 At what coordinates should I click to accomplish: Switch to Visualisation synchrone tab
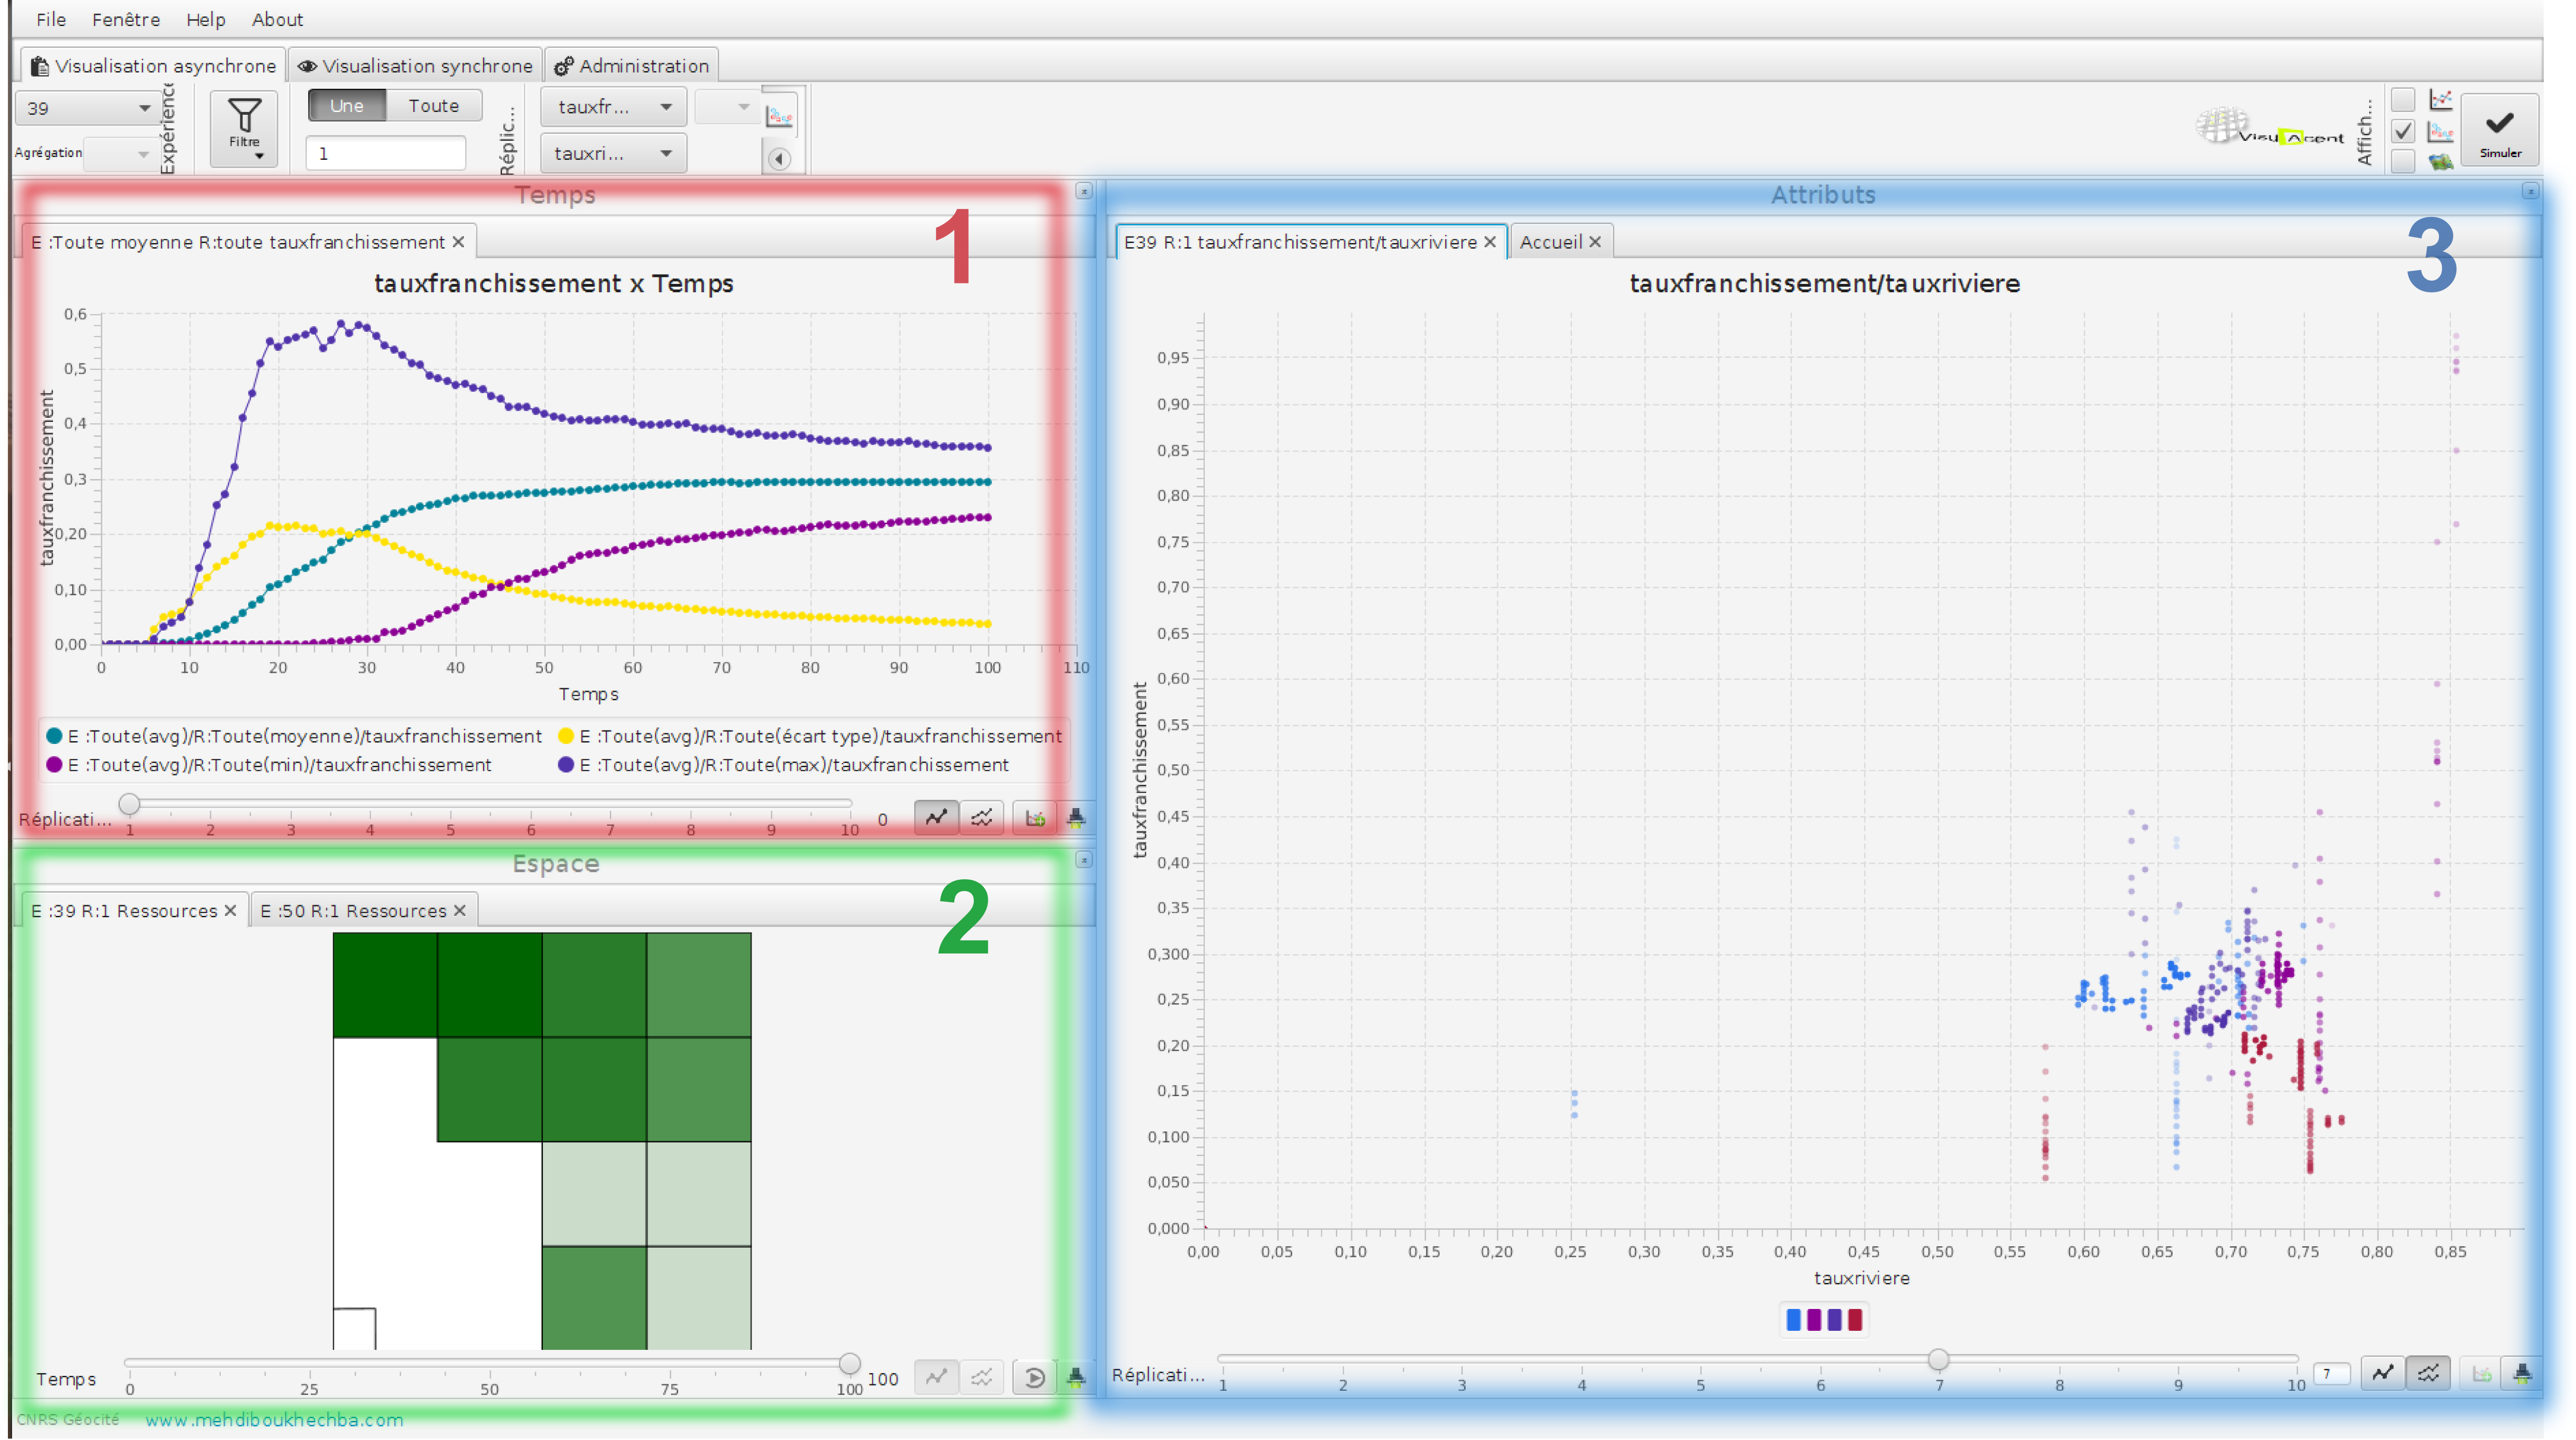click(x=416, y=66)
